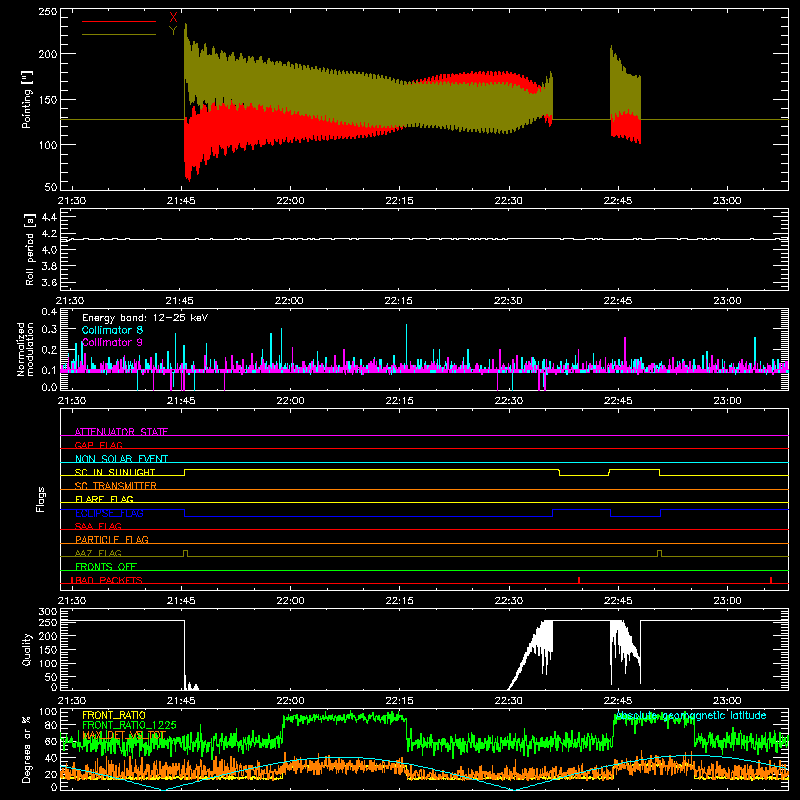The width and height of the screenshot is (800, 800).
Task: Click the 'Quality' vertical axis title
Action: (27, 649)
